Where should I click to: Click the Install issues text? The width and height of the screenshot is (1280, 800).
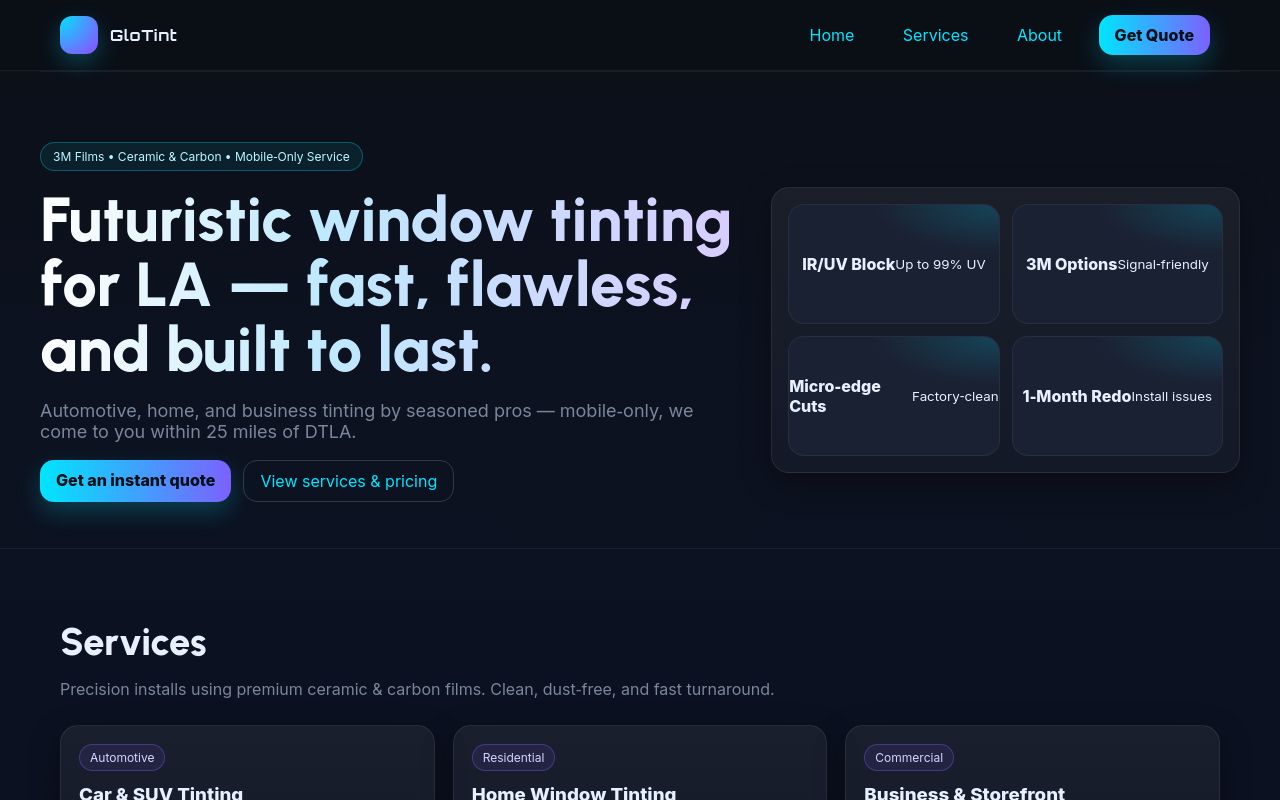pyautogui.click(x=1171, y=397)
